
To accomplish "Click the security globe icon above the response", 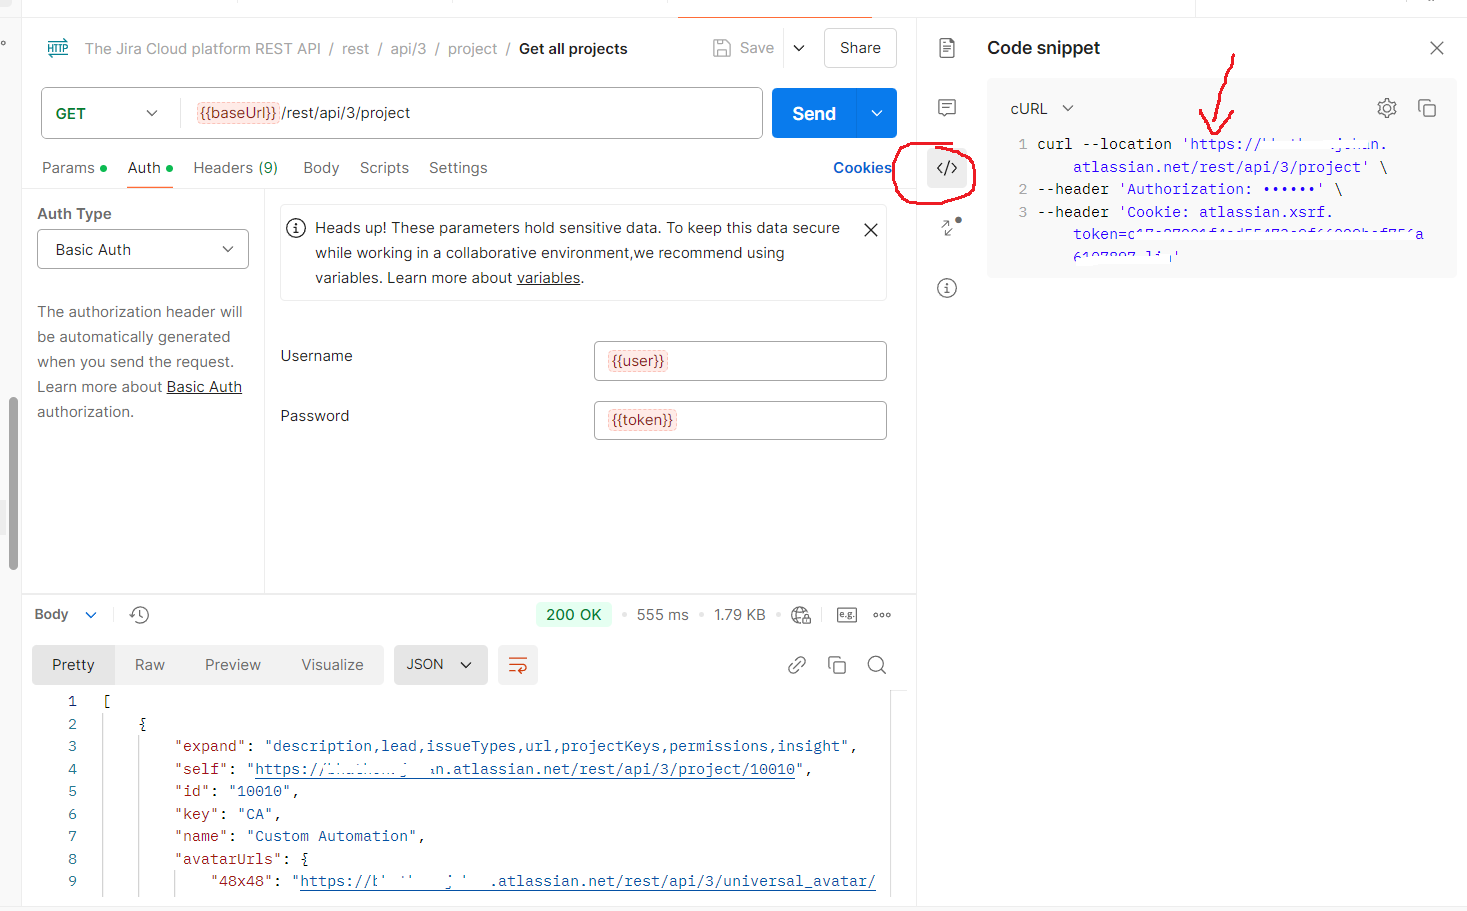I will (x=801, y=614).
